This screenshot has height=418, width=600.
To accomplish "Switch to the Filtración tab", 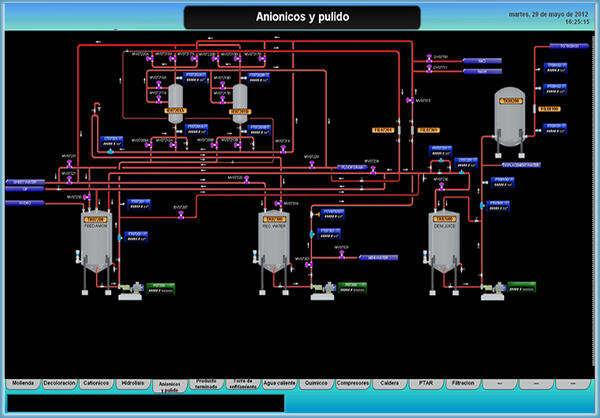I will pyautogui.click(x=463, y=384).
